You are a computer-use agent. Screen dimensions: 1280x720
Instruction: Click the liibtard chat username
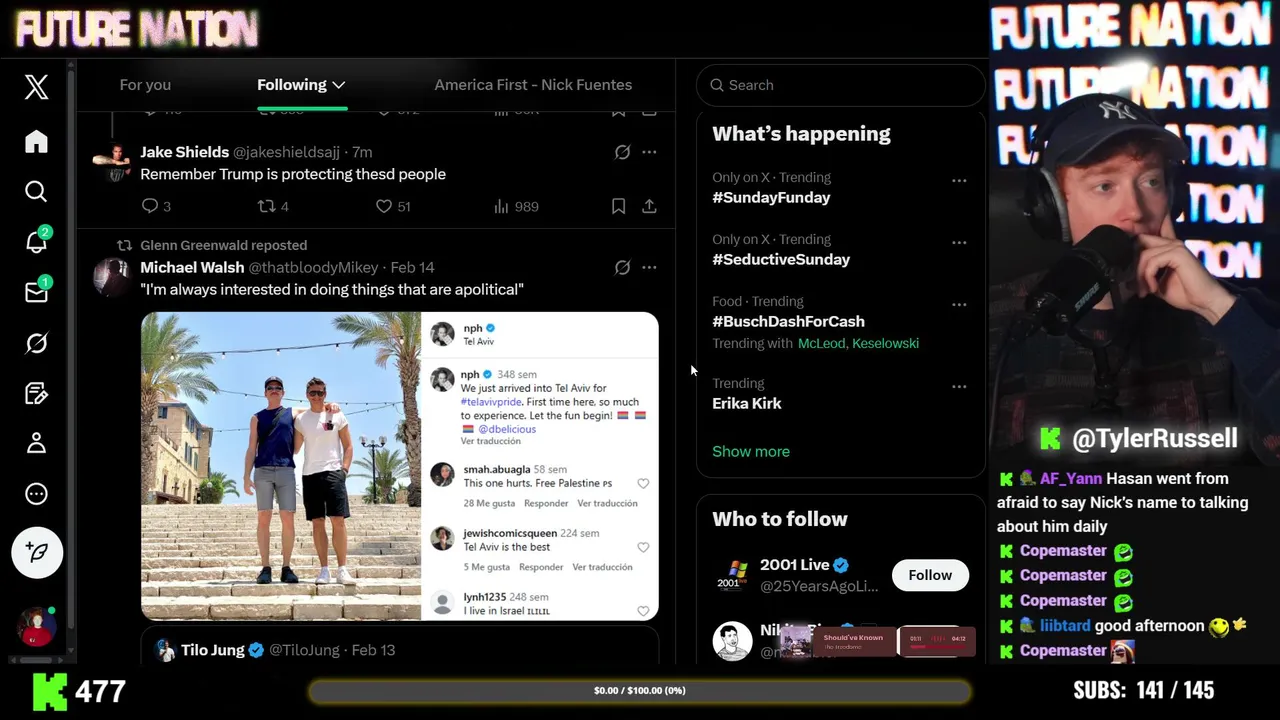pyautogui.click(x=1065, y=626)
